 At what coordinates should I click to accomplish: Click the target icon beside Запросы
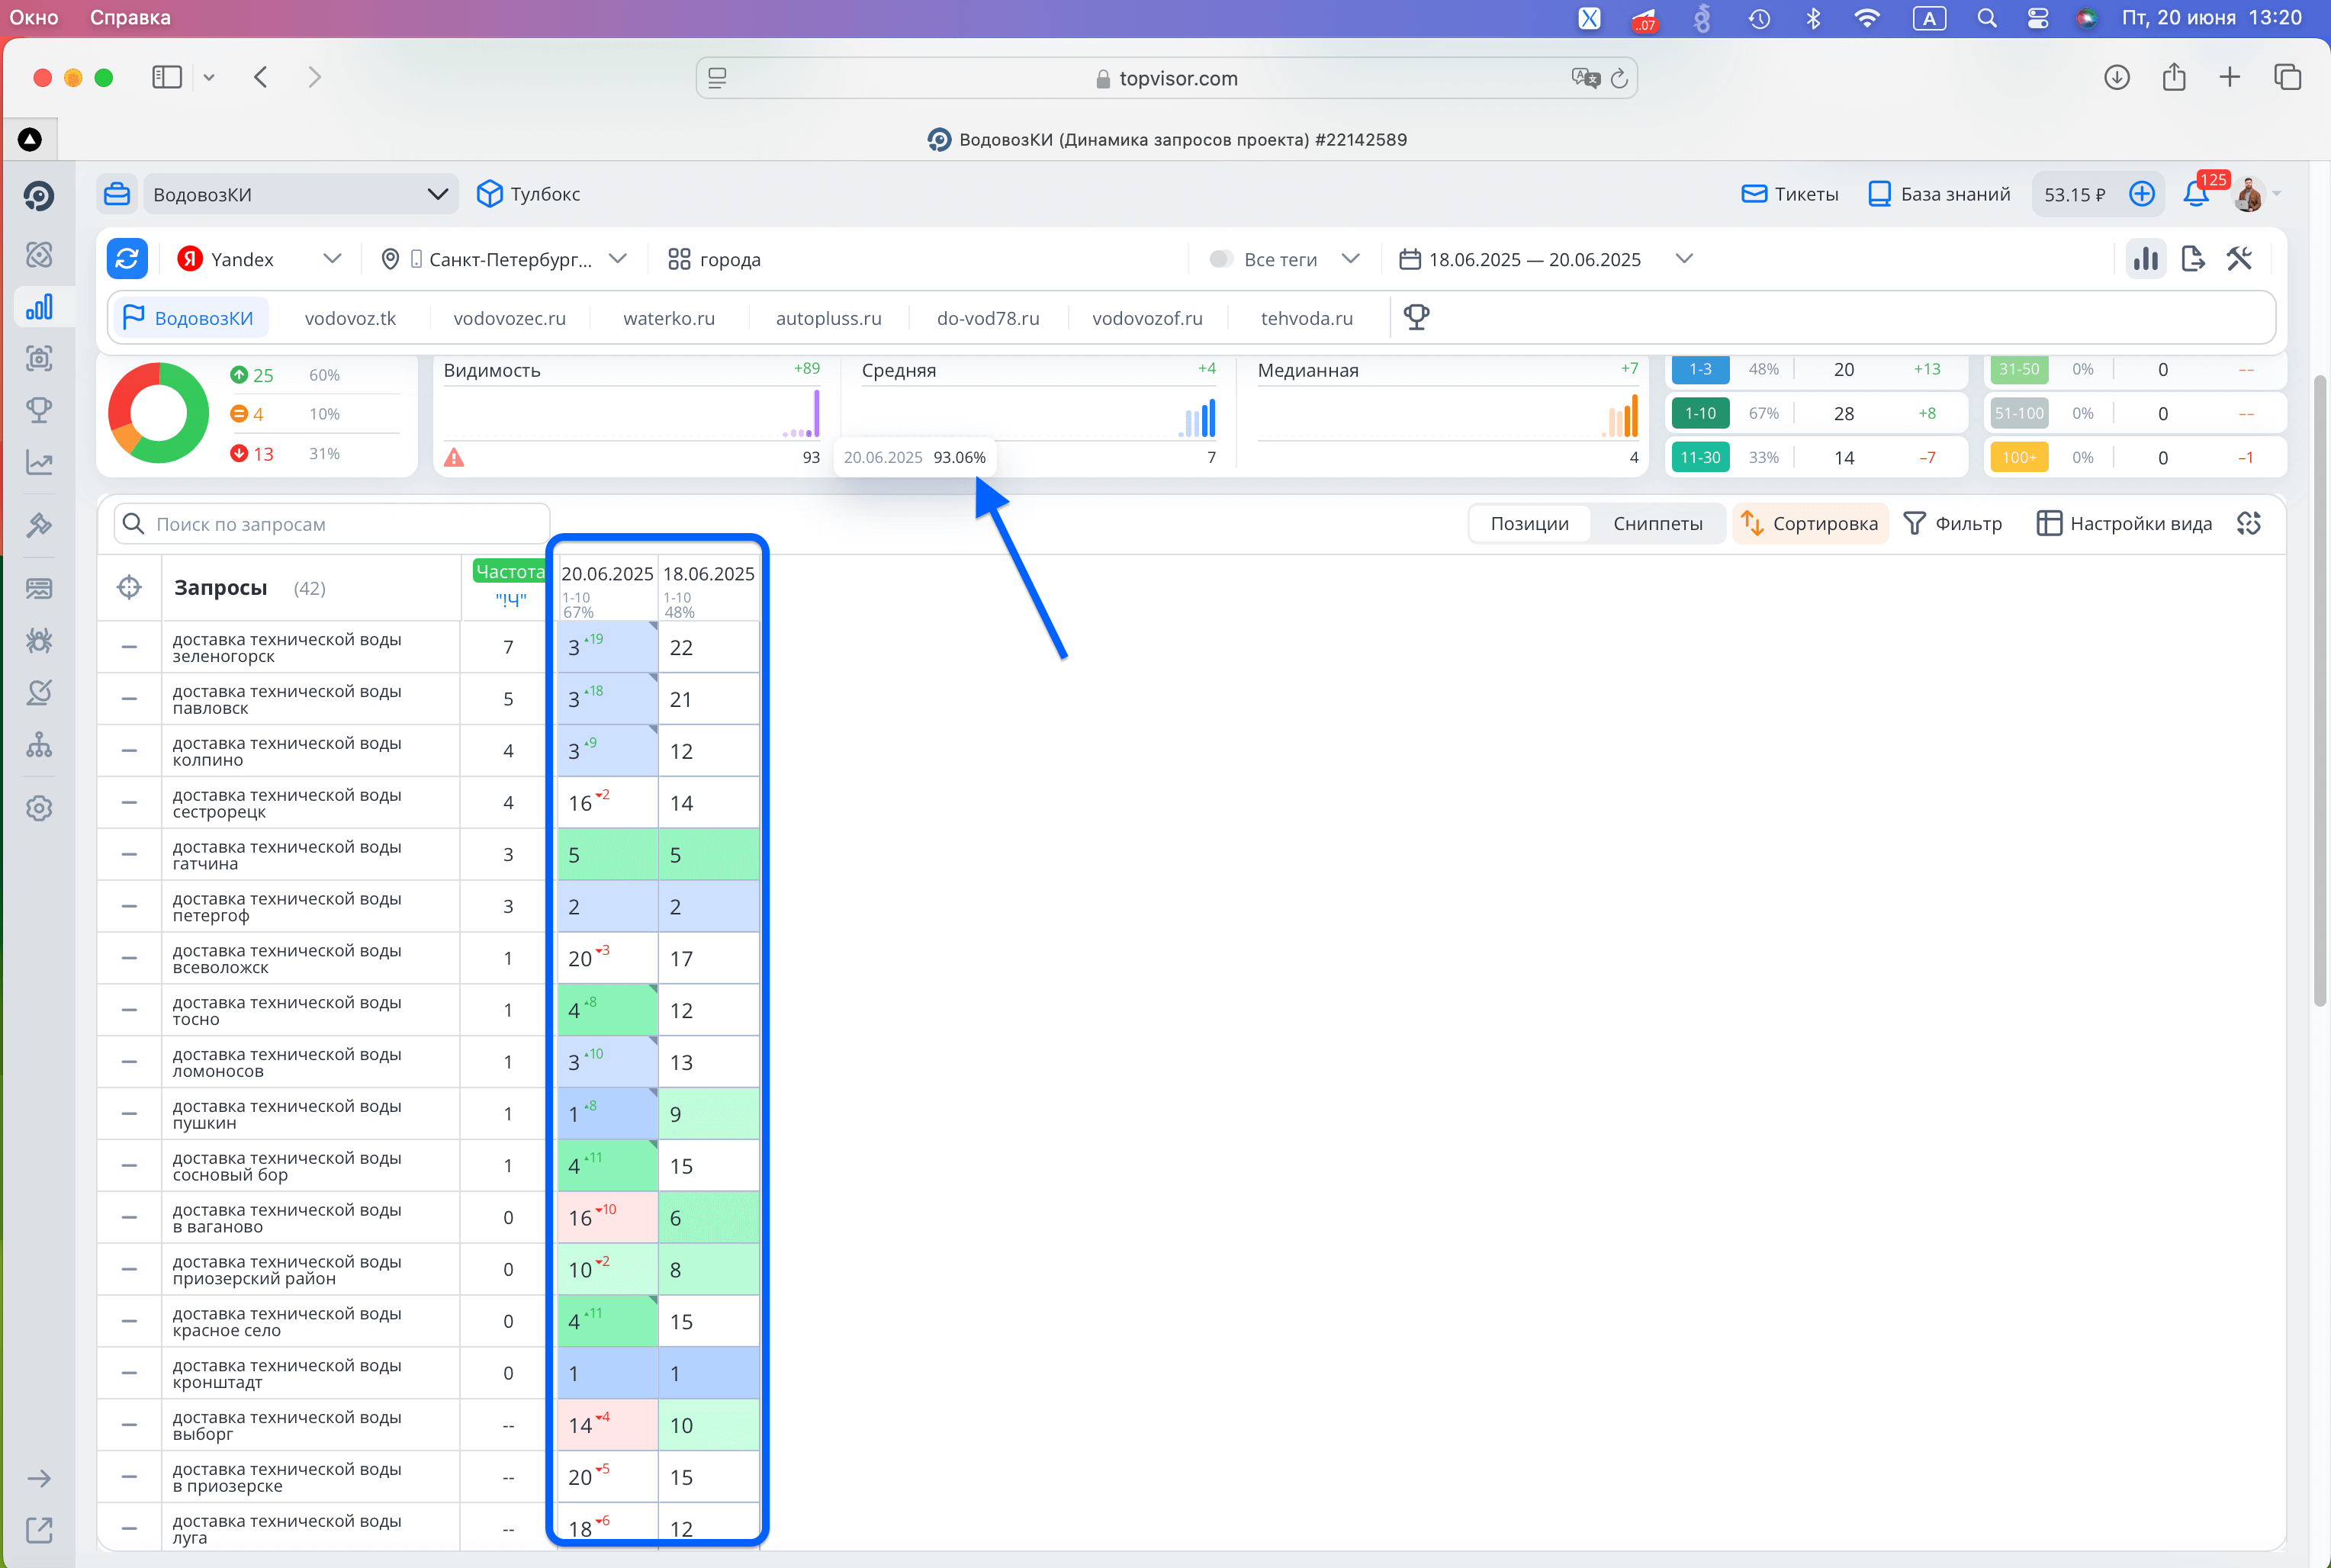[x=129, y=587]
